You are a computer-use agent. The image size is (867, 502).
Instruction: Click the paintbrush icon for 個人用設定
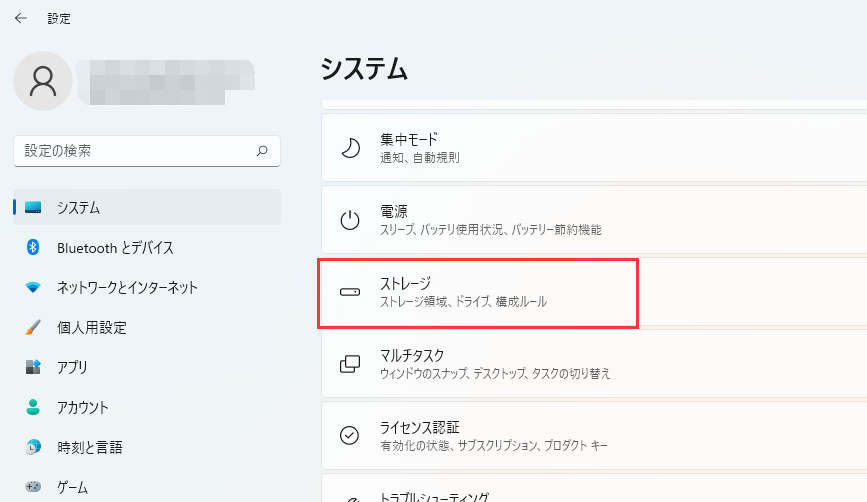tap(33, 327)
